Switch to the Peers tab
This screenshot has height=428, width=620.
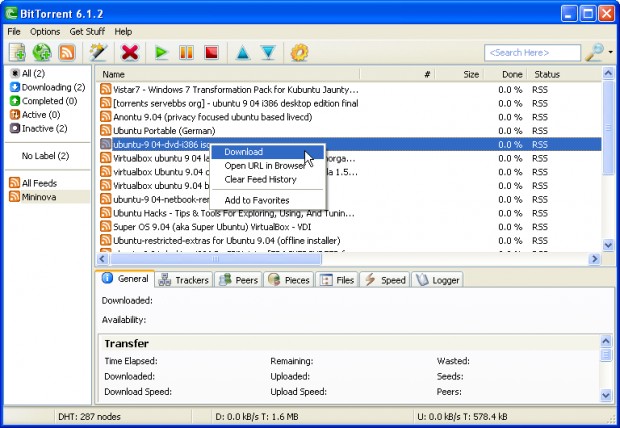pyautogui.click(x=238, y=280)
